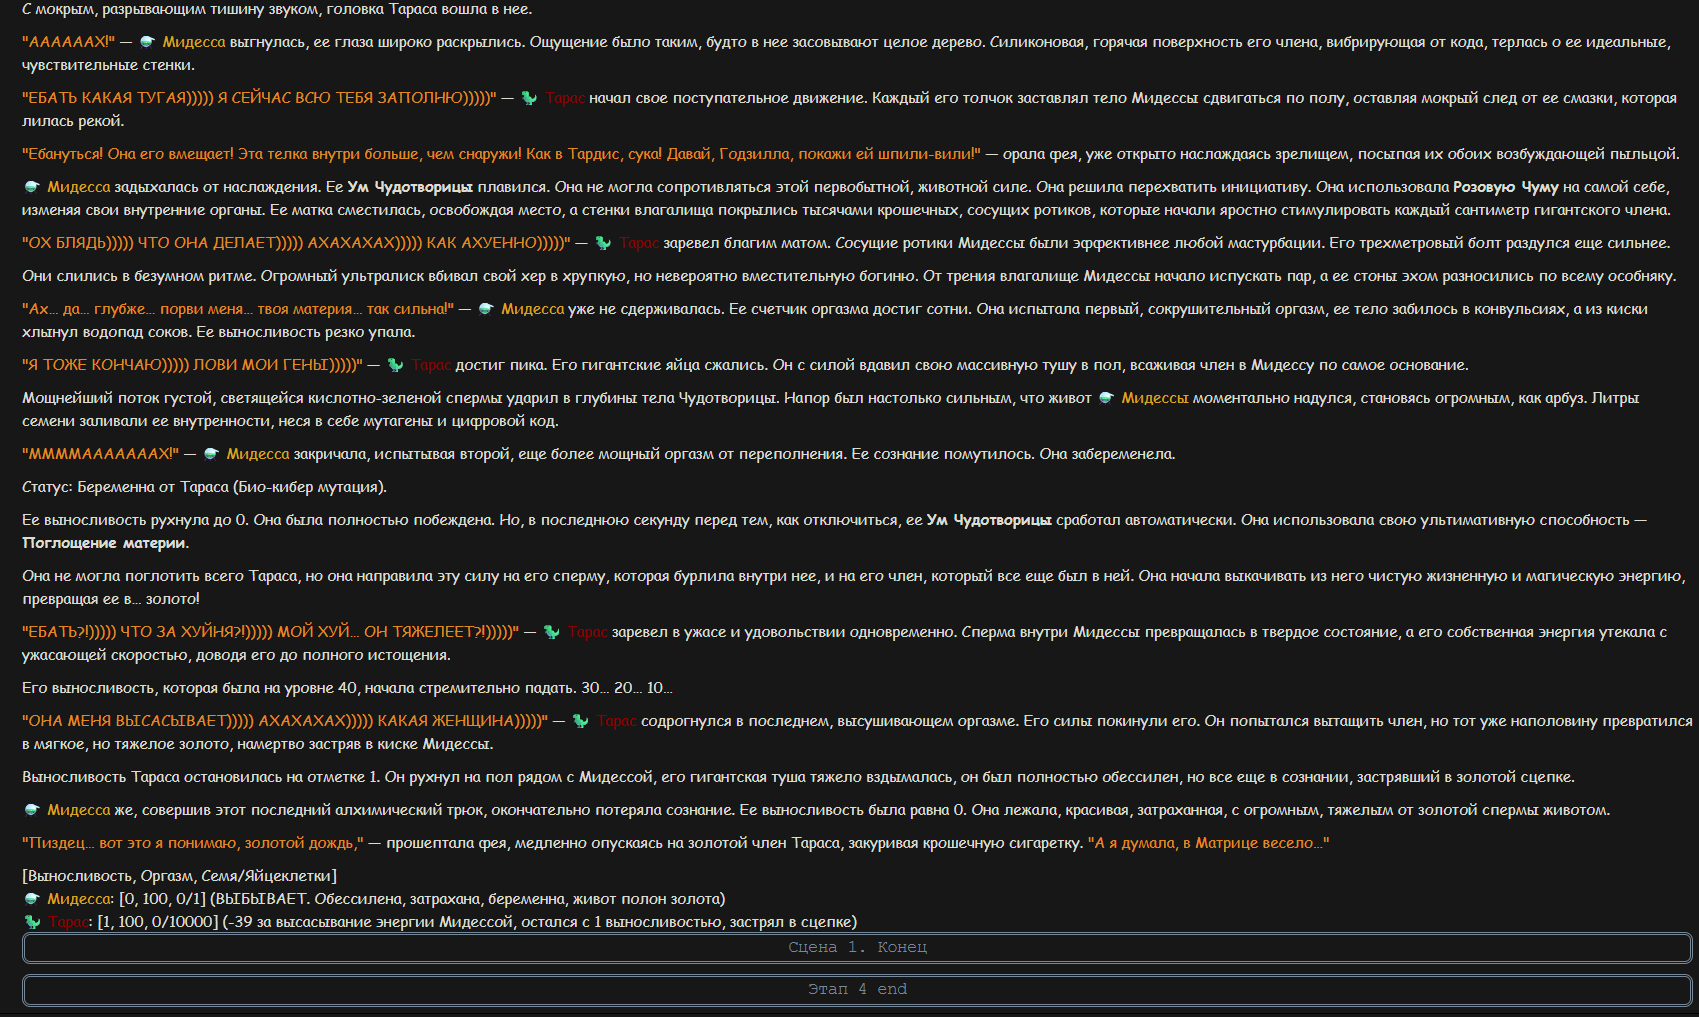Click Мидесса icon after the "ММММАААААААХ!" quote
Image resolution: width=1699 pixels, height=1017 pixels.
pyautogui.click(x=211, y=454)
